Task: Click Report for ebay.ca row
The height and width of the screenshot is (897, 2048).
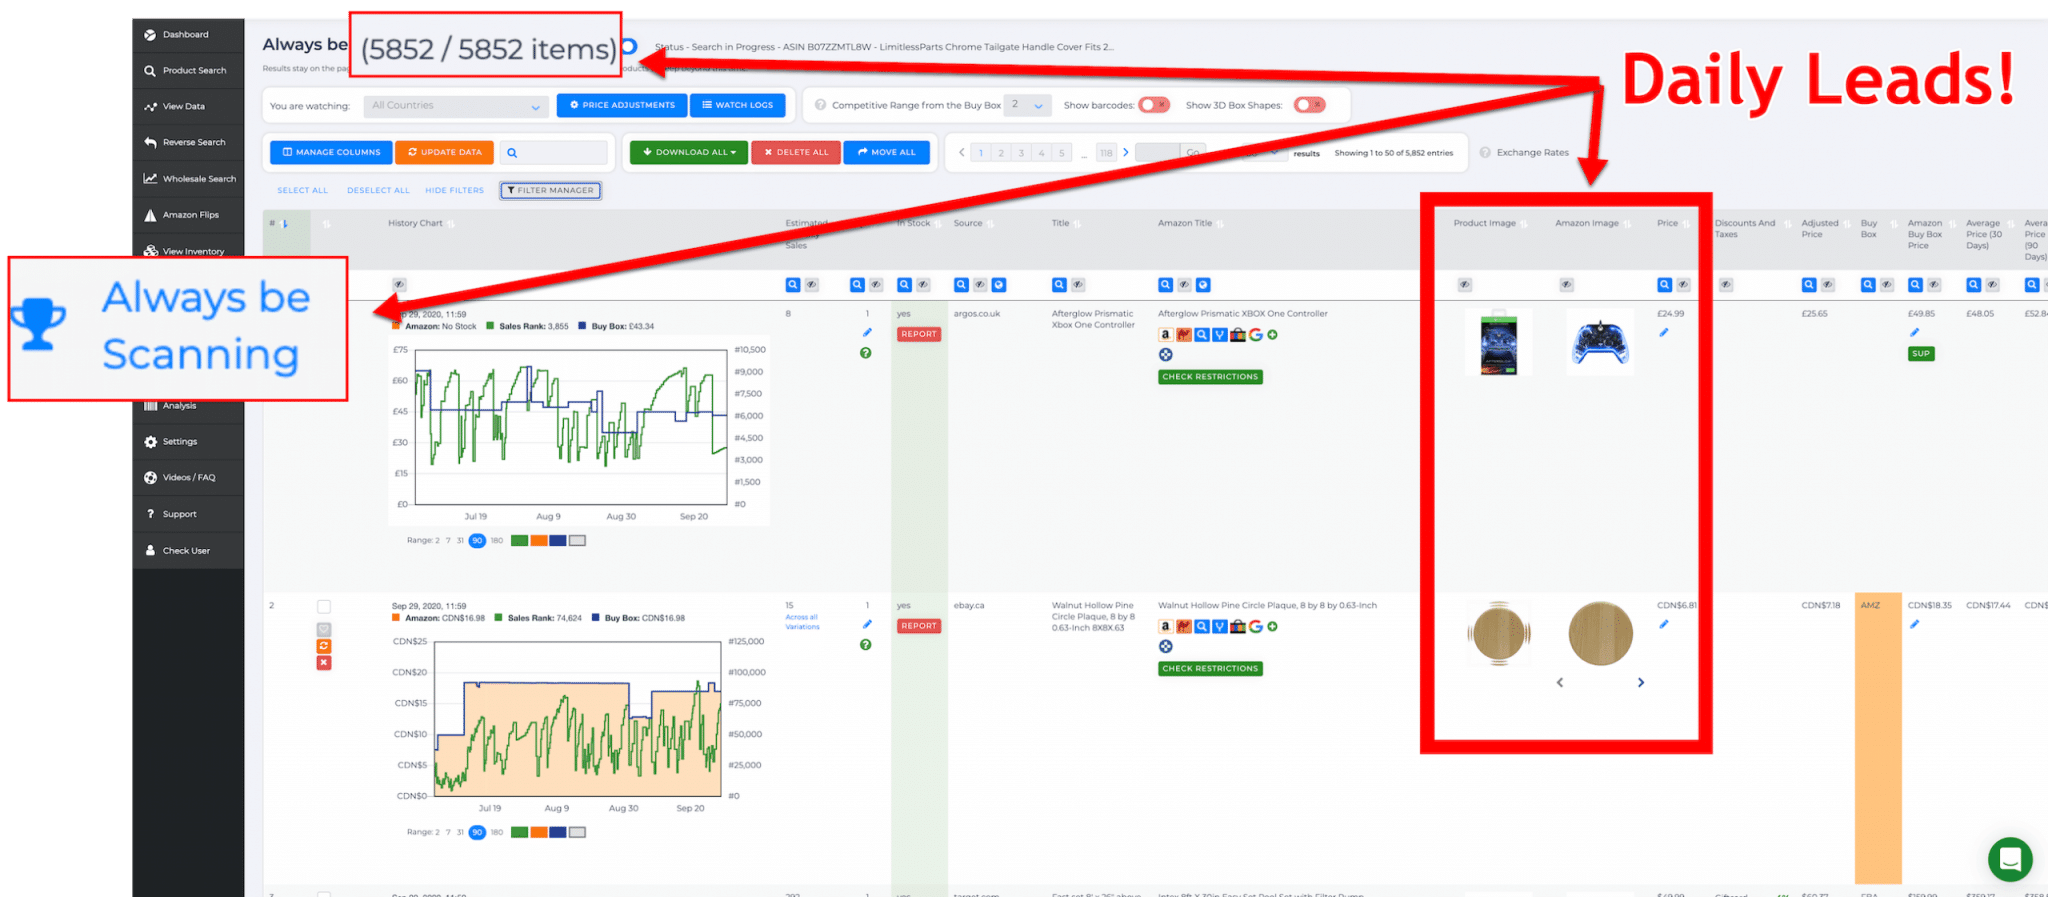Action: (919, 626)
